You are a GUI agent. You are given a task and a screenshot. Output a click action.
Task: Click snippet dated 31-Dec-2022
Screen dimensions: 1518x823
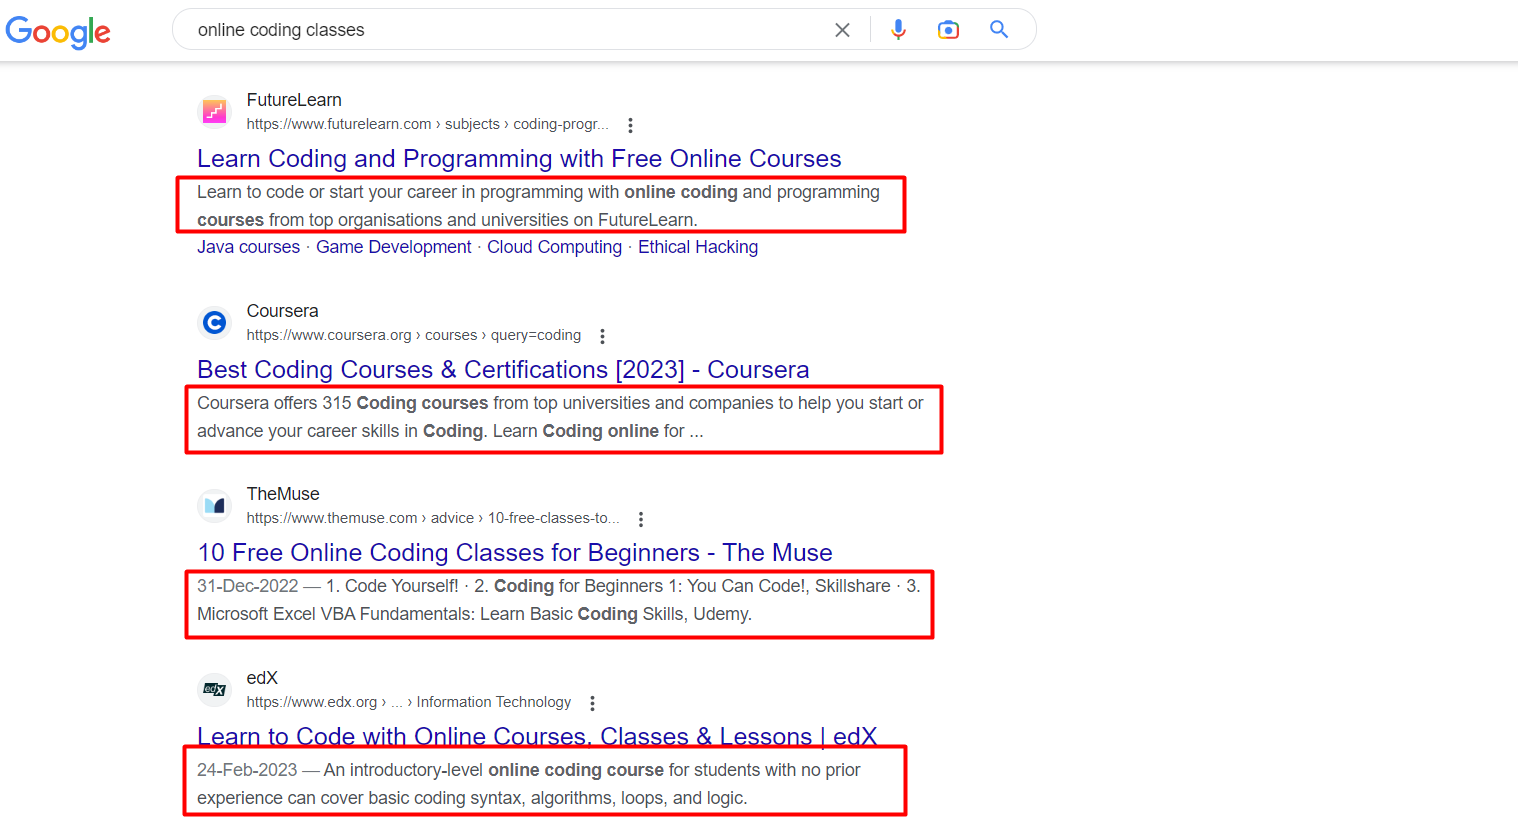click(x=558, y=600)
